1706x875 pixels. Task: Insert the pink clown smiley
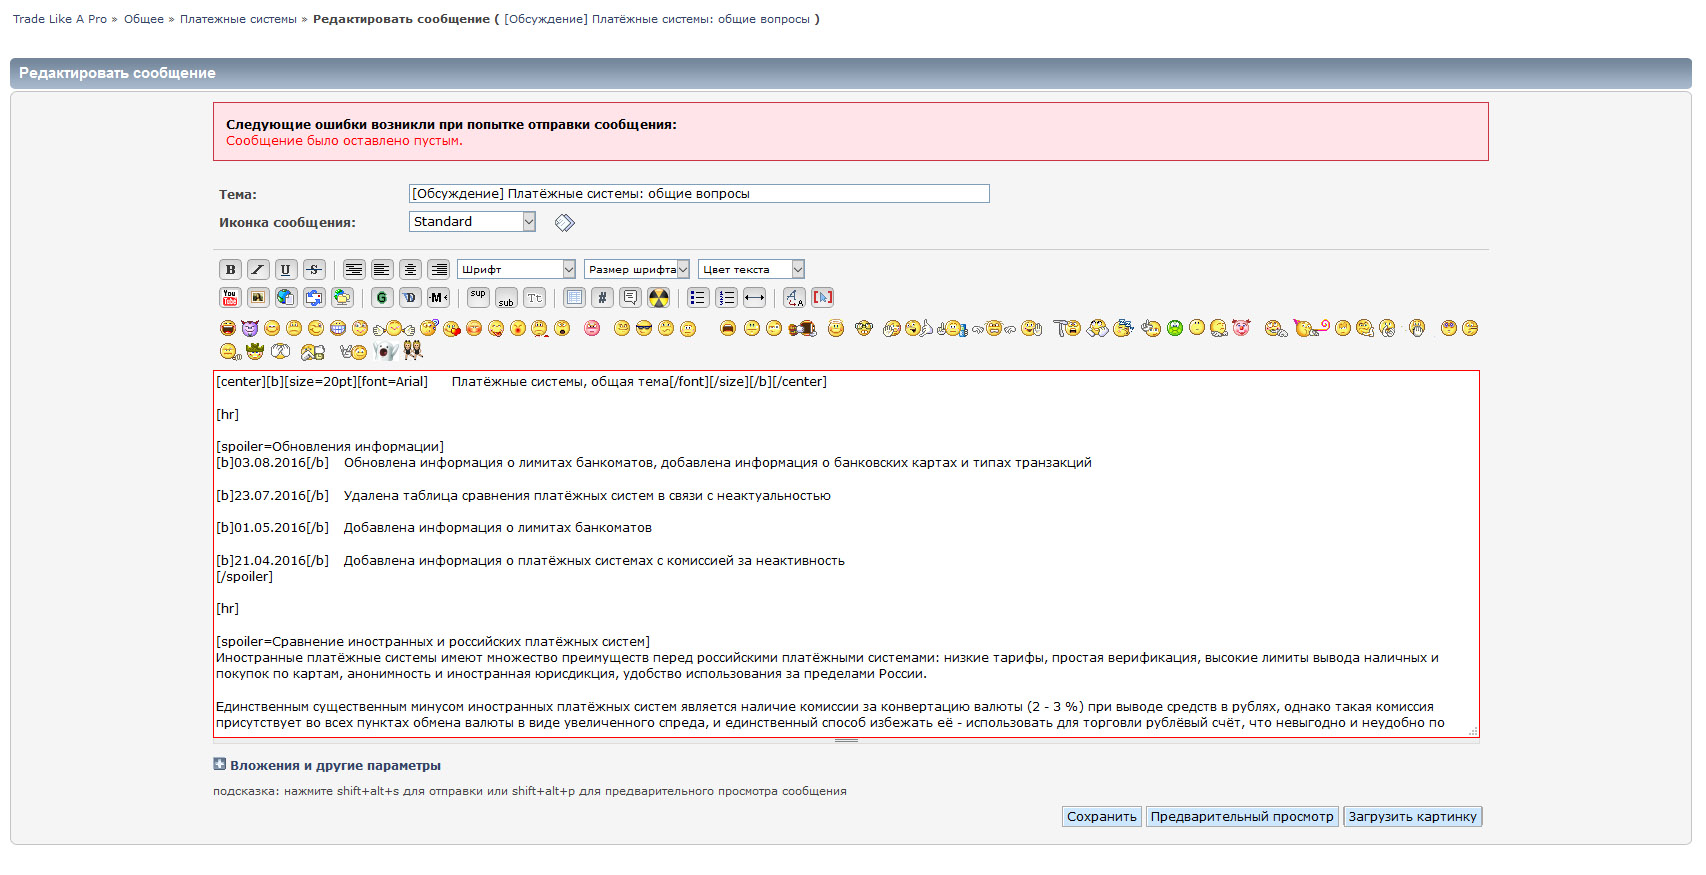tap(1241, 327)
